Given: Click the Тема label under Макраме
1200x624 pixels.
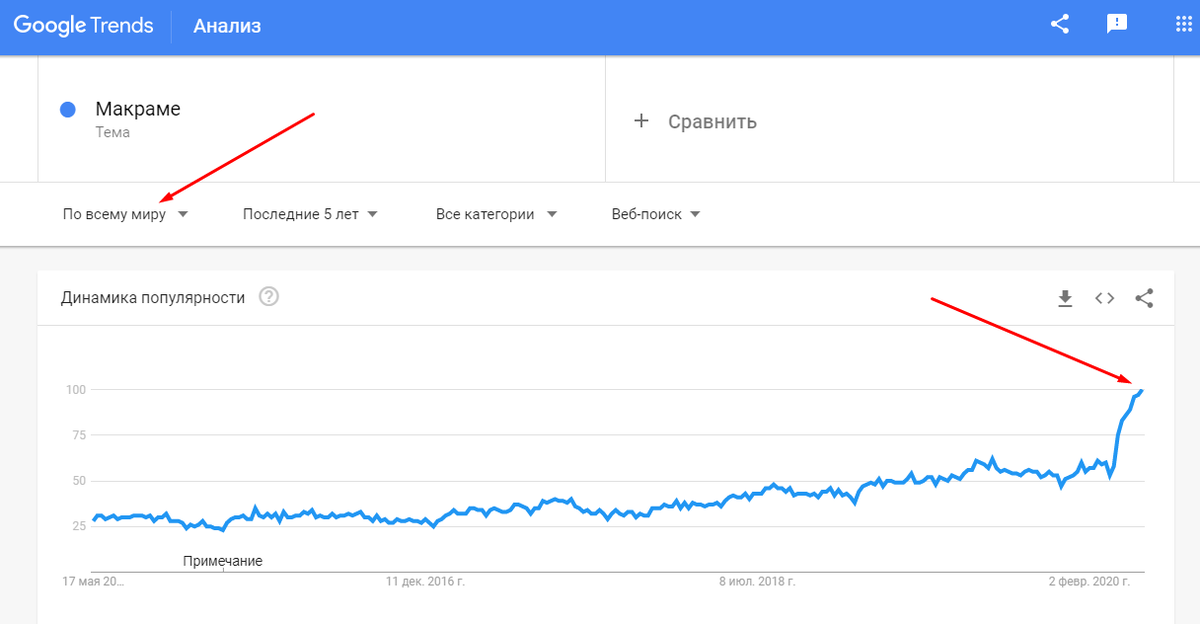Looking at the screenshot, I should click(x=112, y=132).
